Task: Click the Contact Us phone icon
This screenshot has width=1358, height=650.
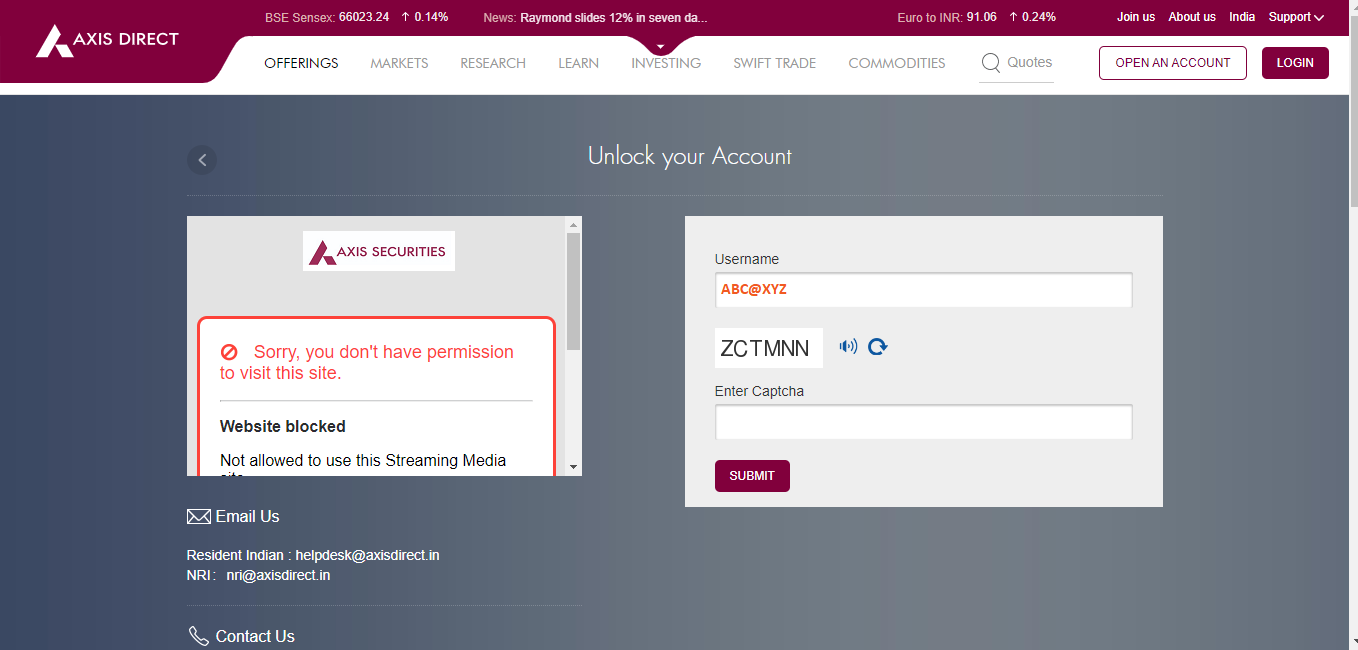Action: pyautogui.click(x=198, y=636)
